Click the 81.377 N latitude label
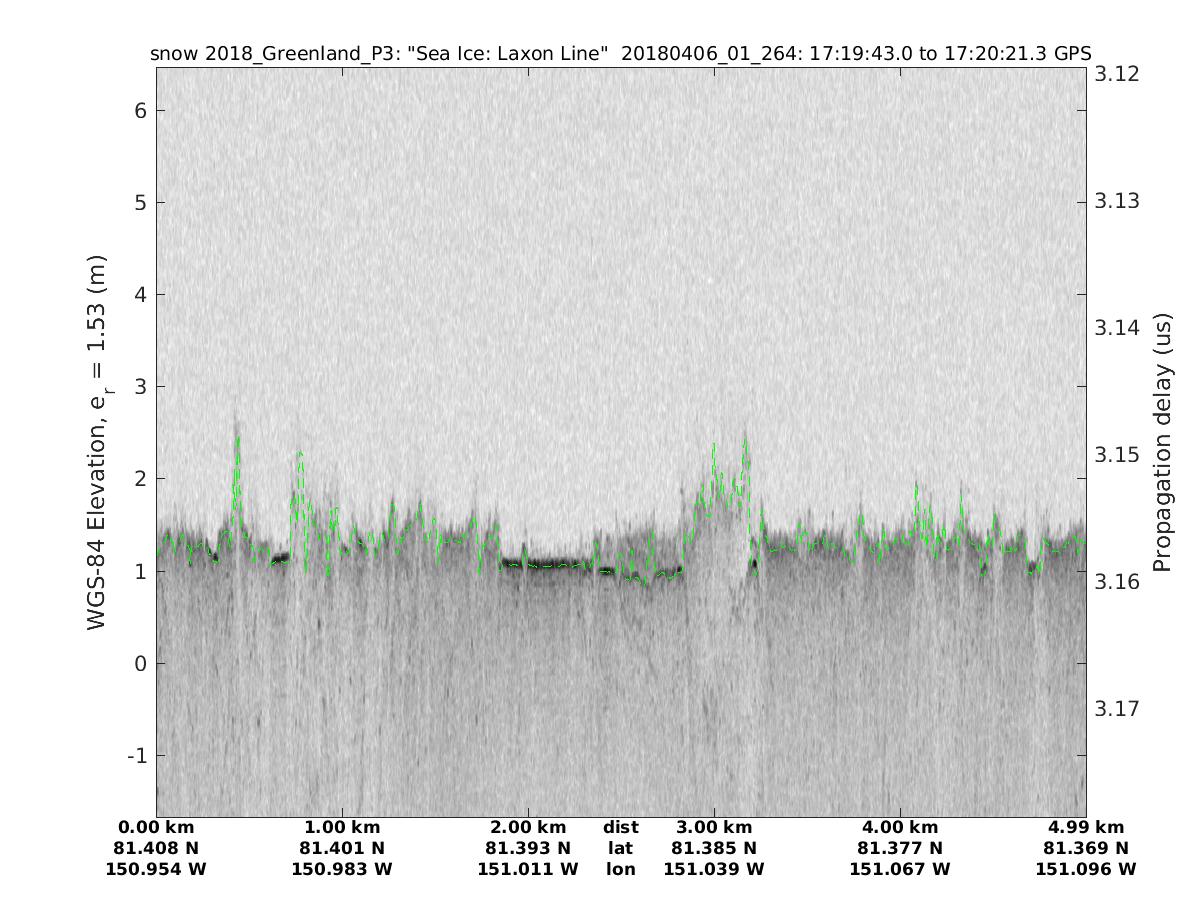The width and height of the screenshot is (1200, 900). pyautogui.click(x=900, y=849)
